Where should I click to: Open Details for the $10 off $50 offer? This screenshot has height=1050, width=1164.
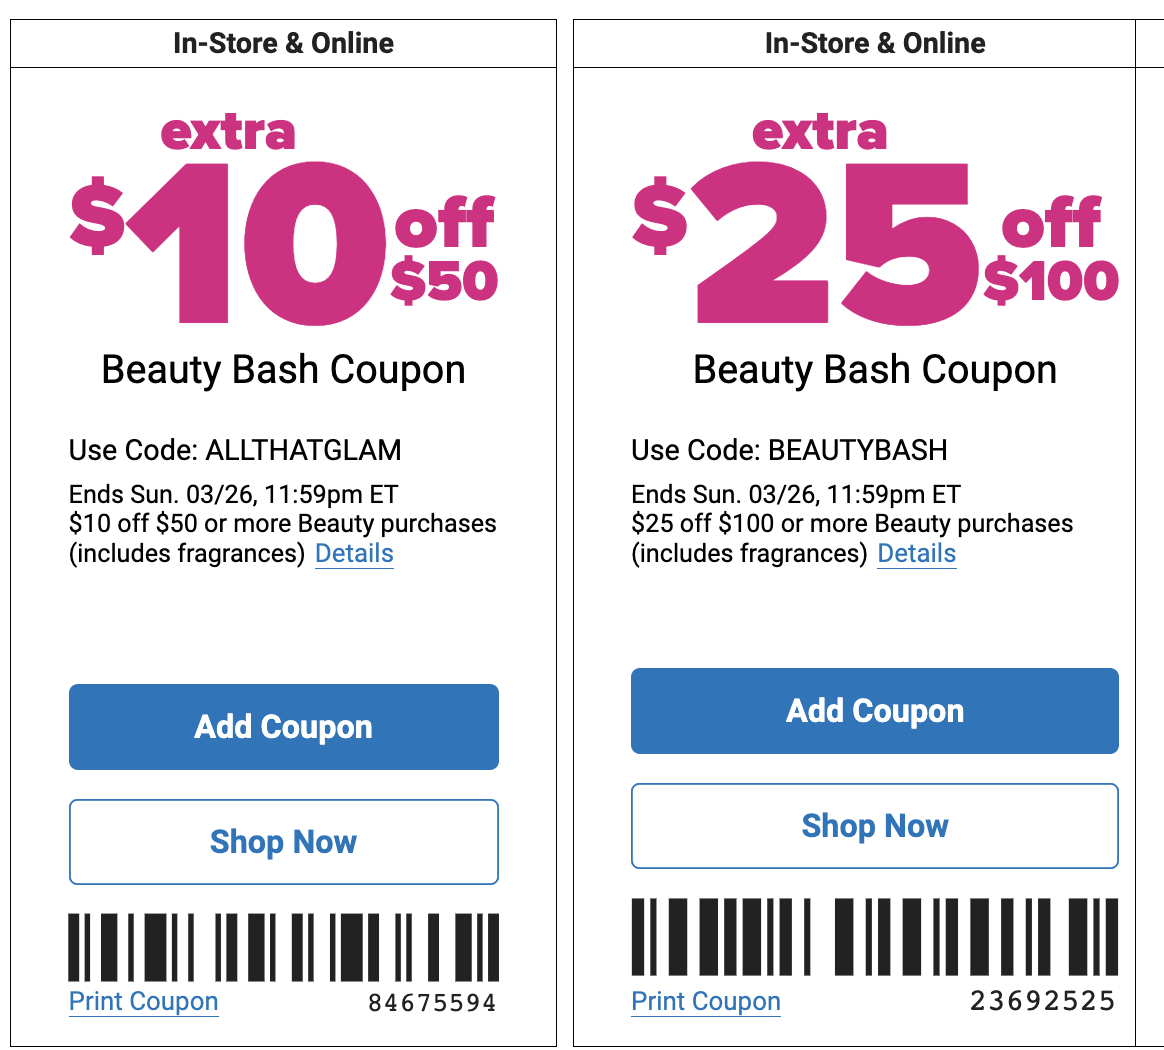point(354,553)
